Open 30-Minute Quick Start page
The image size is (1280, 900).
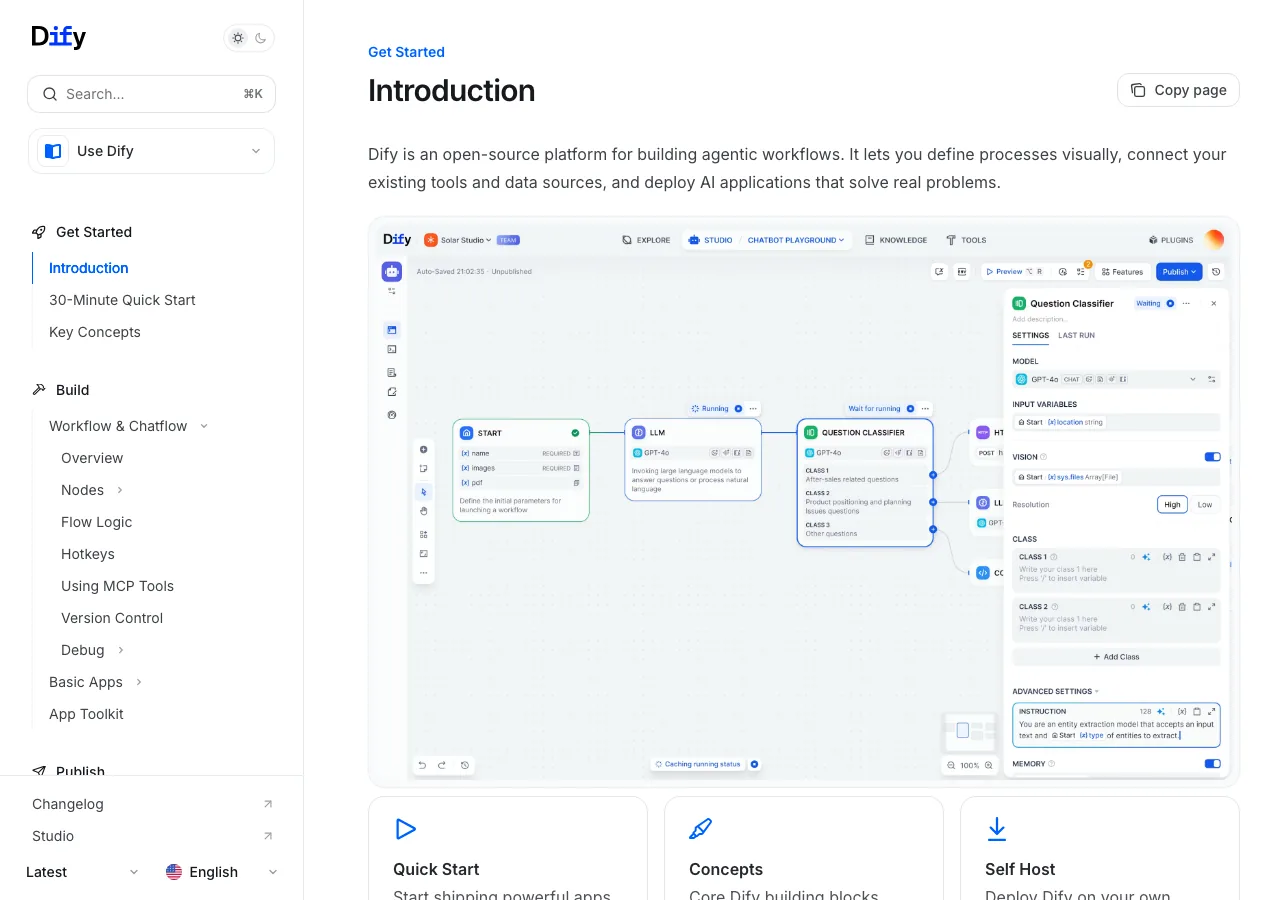point(122,300)
